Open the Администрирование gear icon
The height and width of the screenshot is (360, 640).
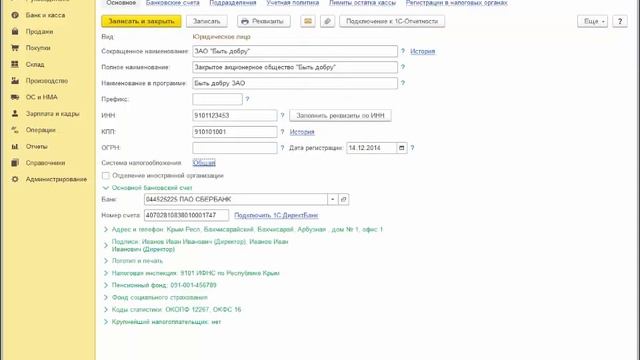coord(15,179)
